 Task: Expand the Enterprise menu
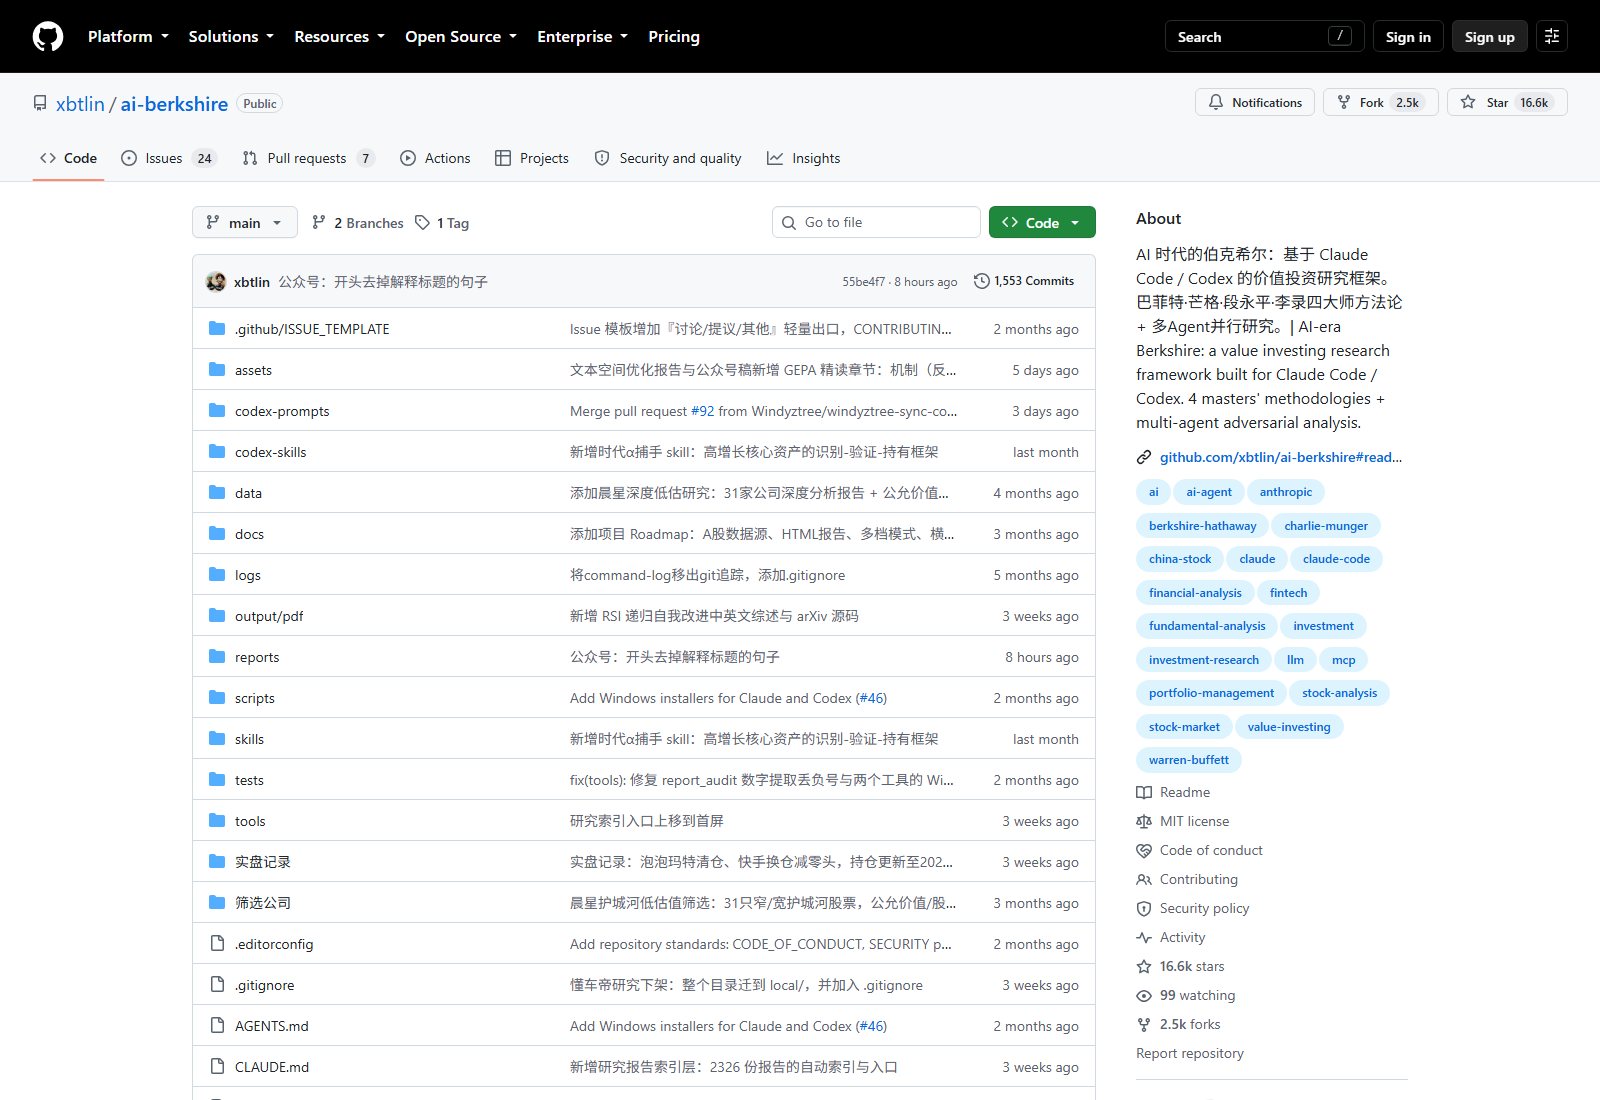point(582,37)
